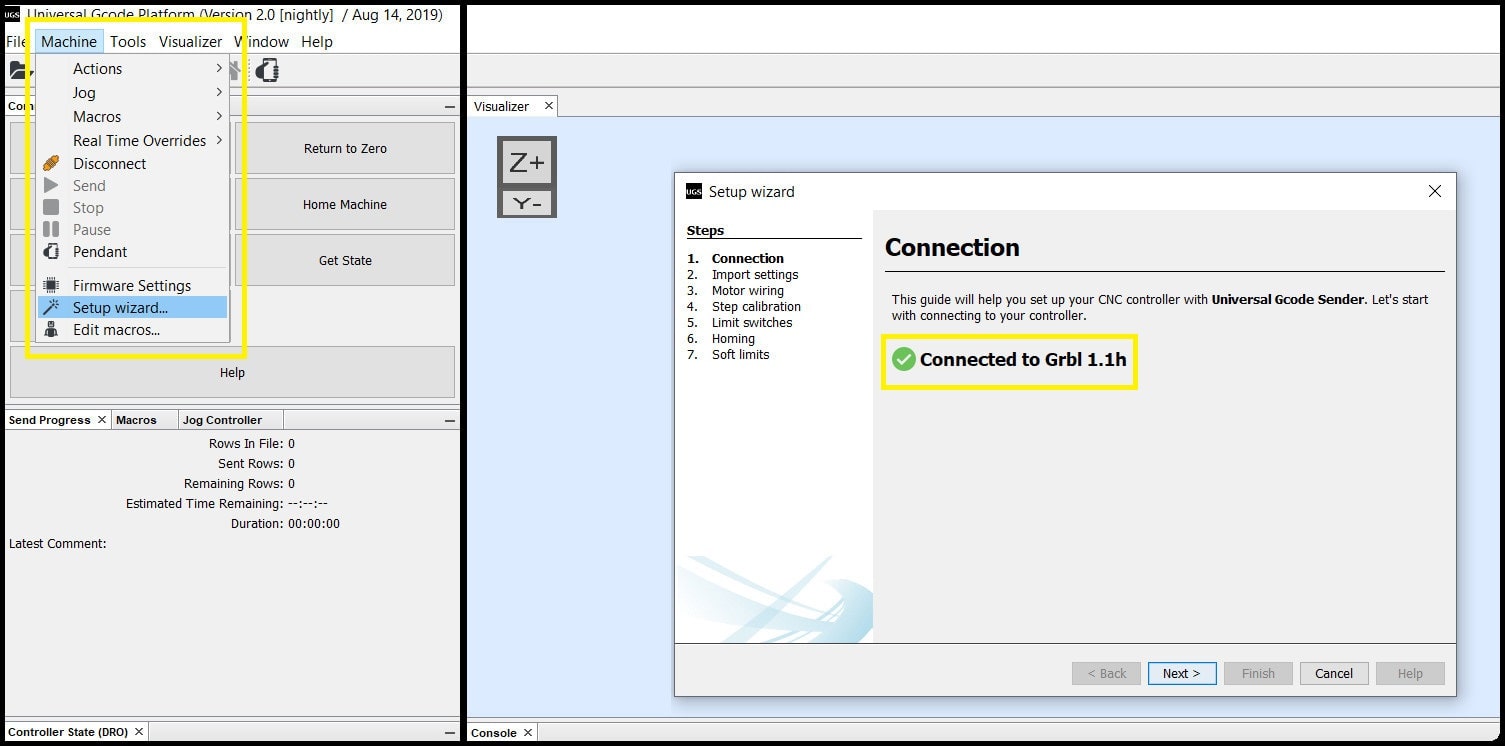This screenshot has height=746, width=1505.
Task: Click the 'Duration: 00:00:00' readout
Action: coord(285,524)
